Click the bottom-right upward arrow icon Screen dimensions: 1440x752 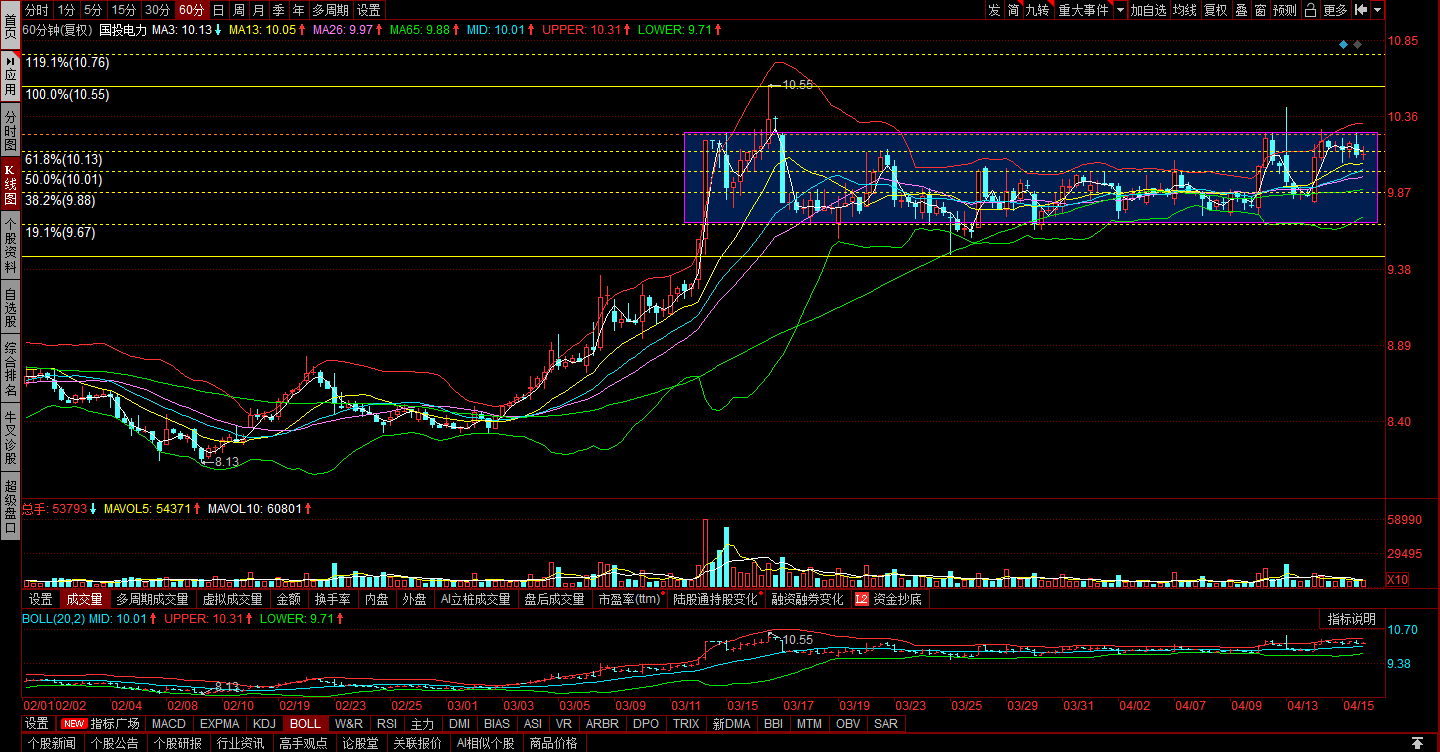[1417, 743]
